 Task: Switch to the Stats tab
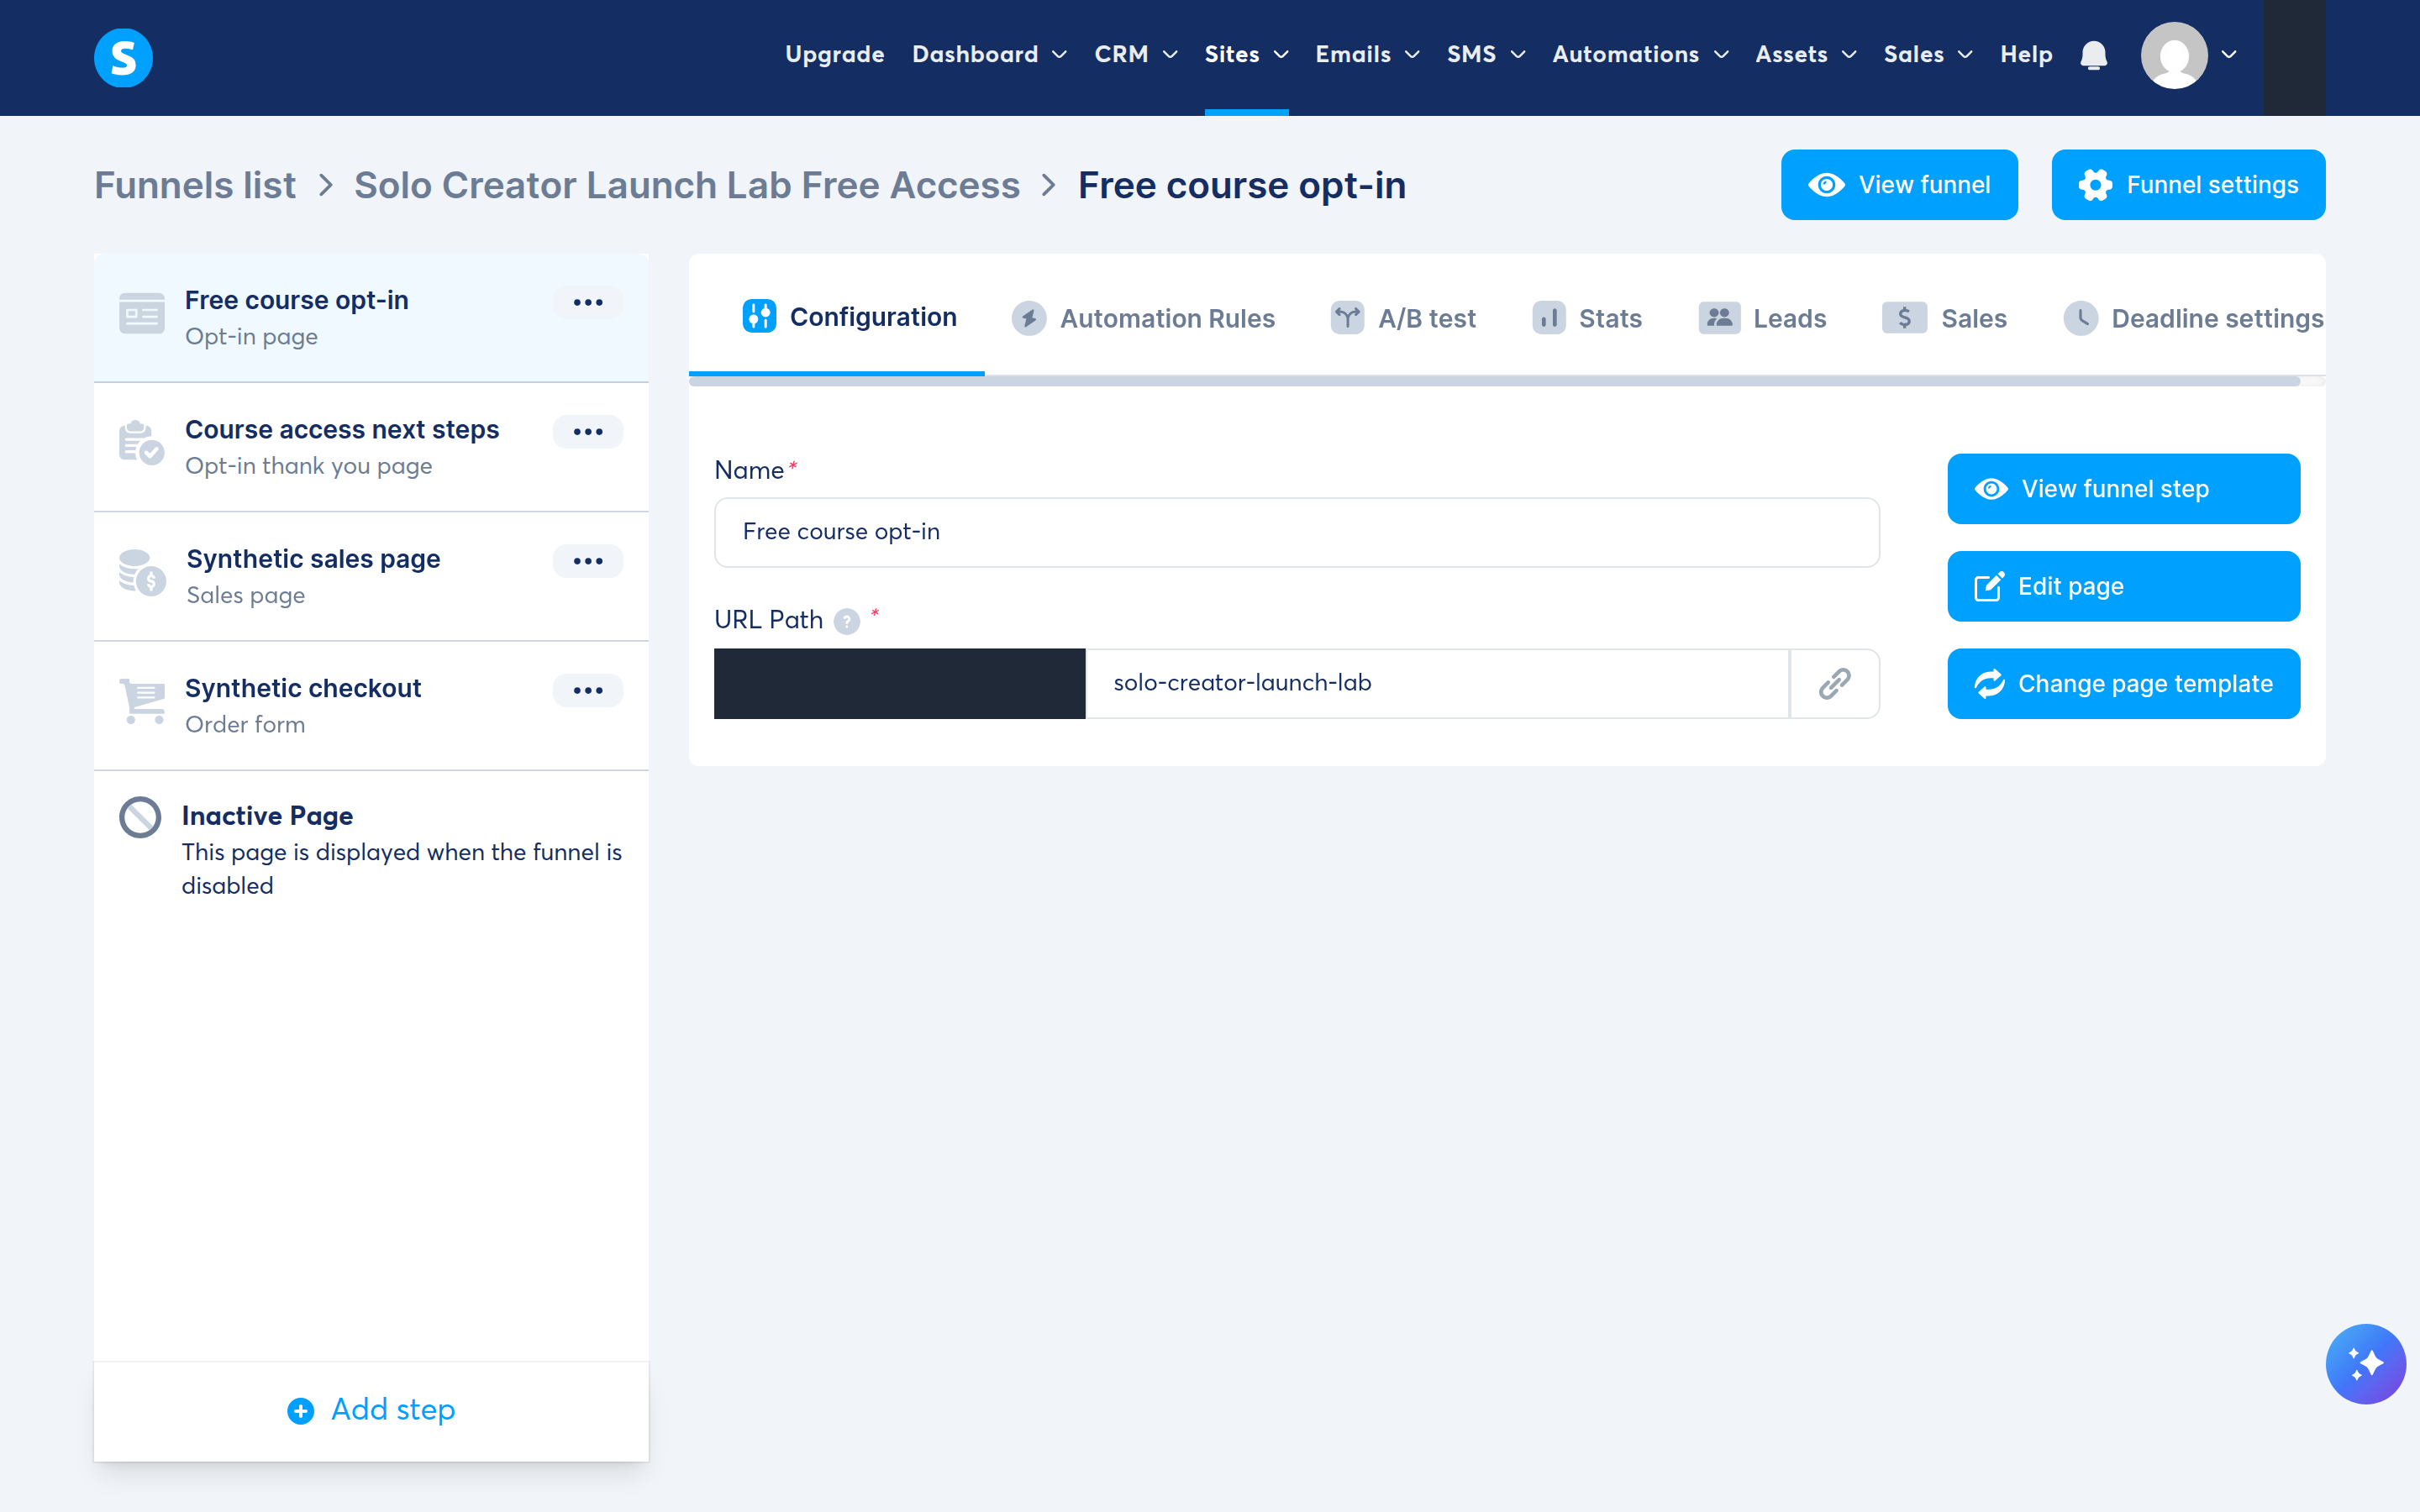point(1587,318)
